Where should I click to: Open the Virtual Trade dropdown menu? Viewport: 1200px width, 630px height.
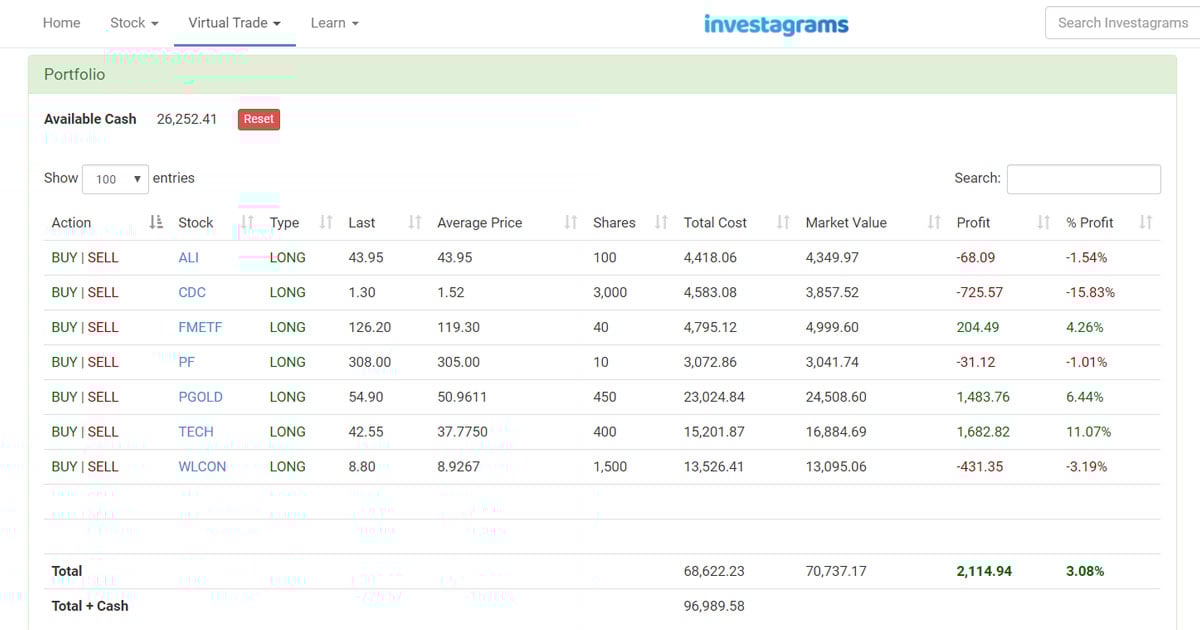pyautogui.click(x=234, y=22)
